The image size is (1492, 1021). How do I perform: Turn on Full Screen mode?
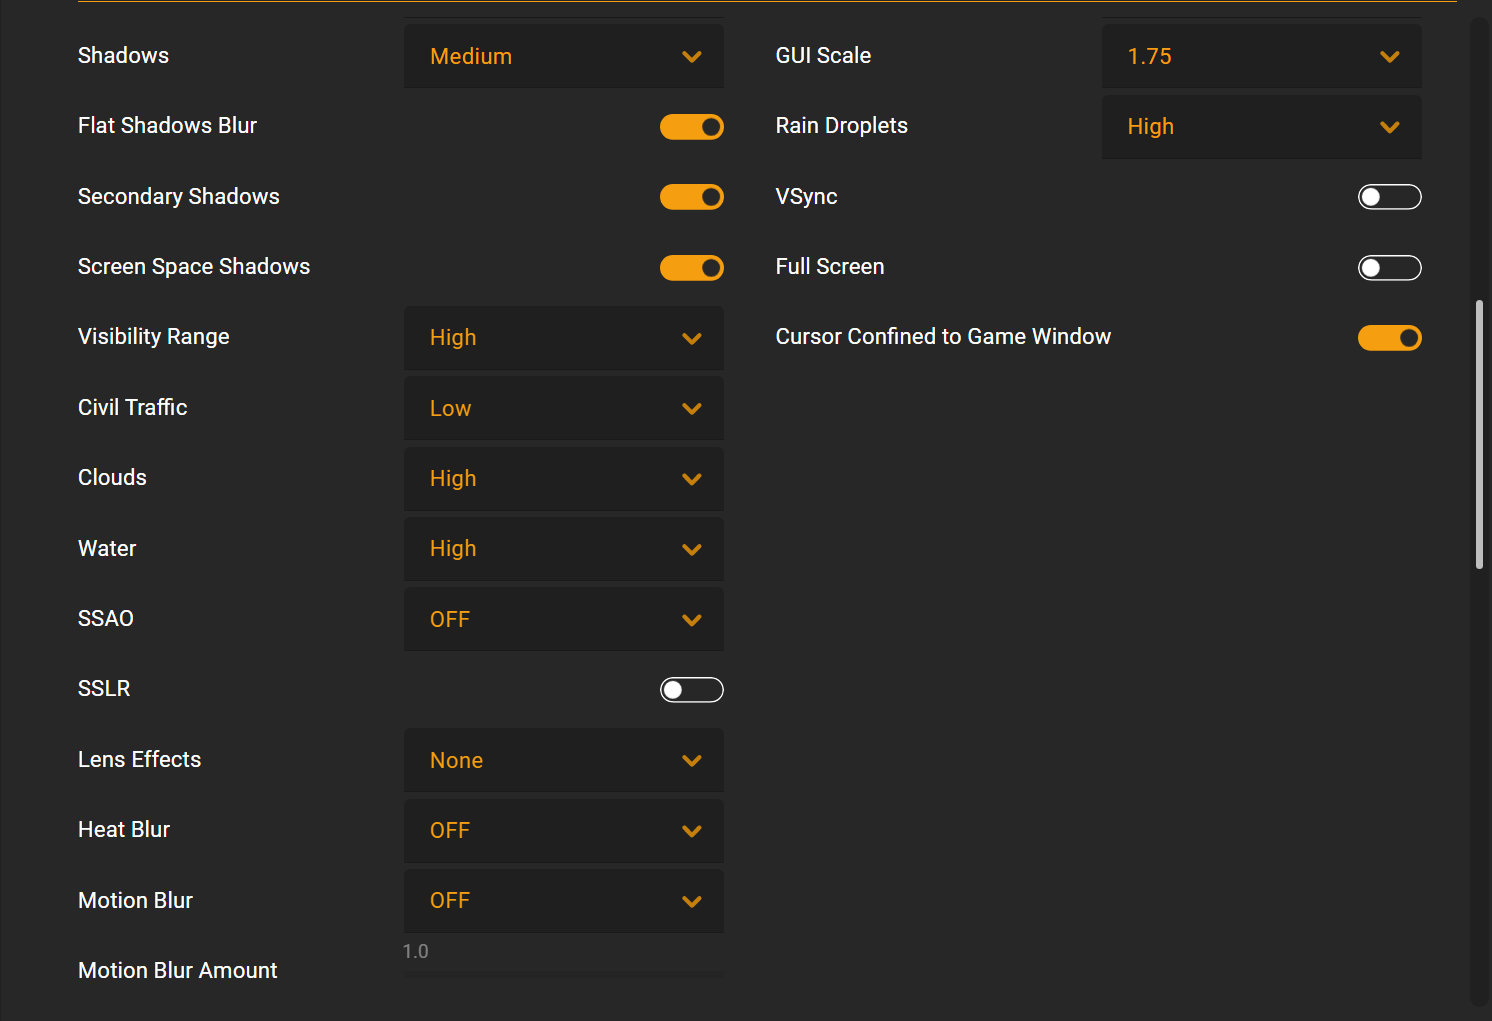point(1389,268)
